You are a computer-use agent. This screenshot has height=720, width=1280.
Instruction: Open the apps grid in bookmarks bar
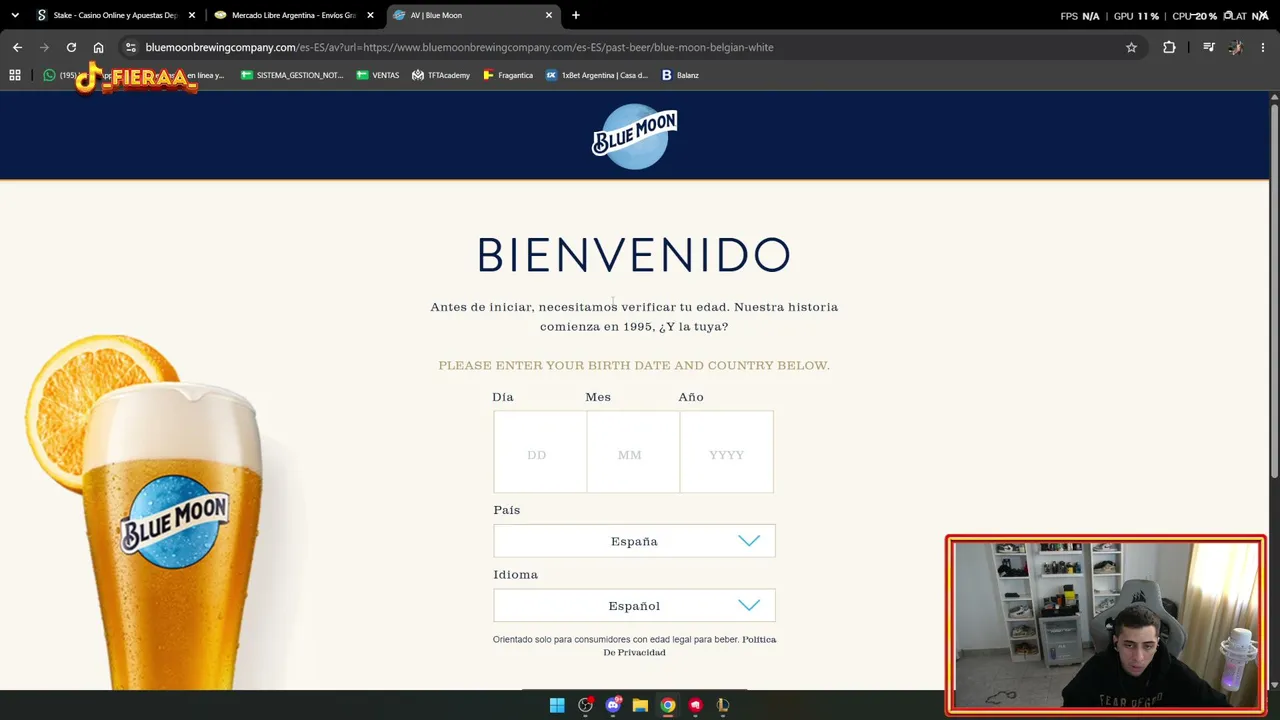15,75
